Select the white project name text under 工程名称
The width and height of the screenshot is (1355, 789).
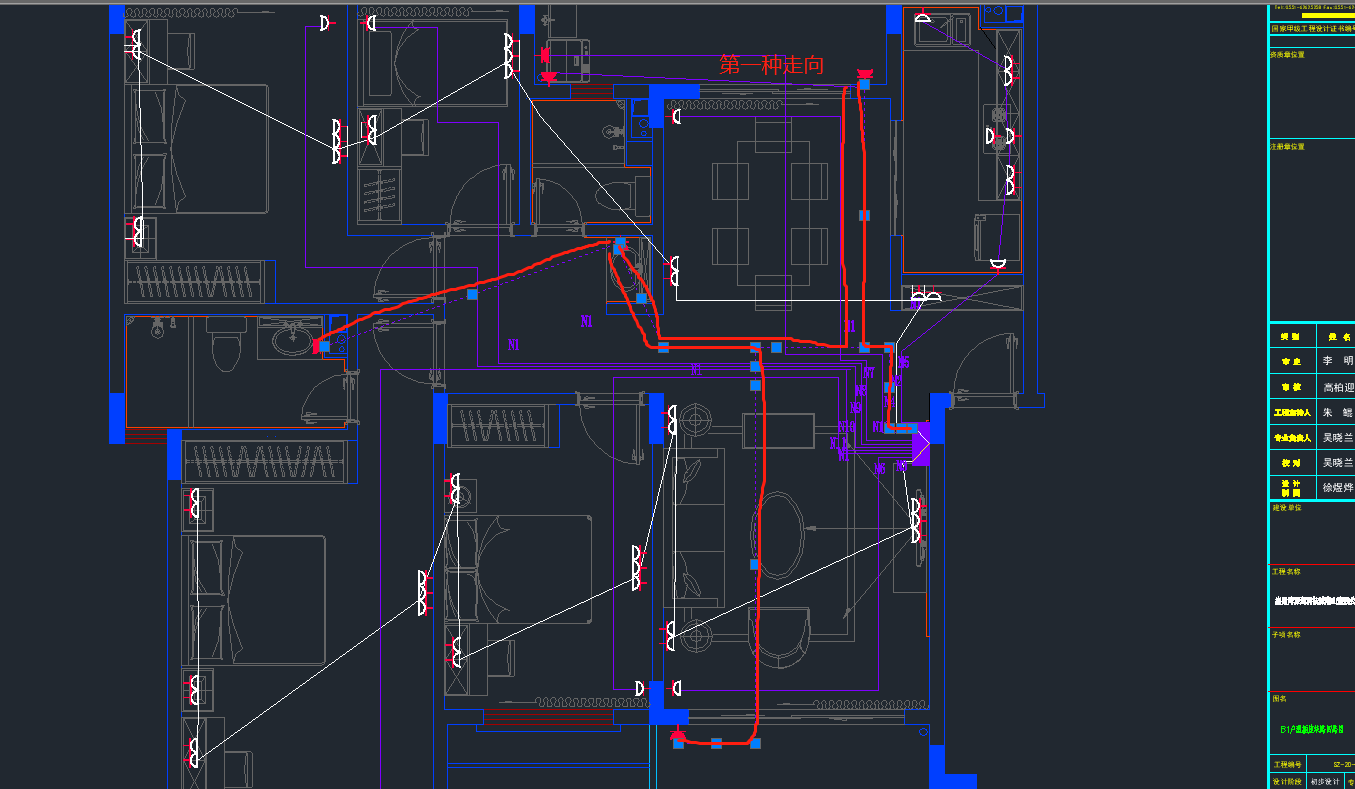(1313, 602)
